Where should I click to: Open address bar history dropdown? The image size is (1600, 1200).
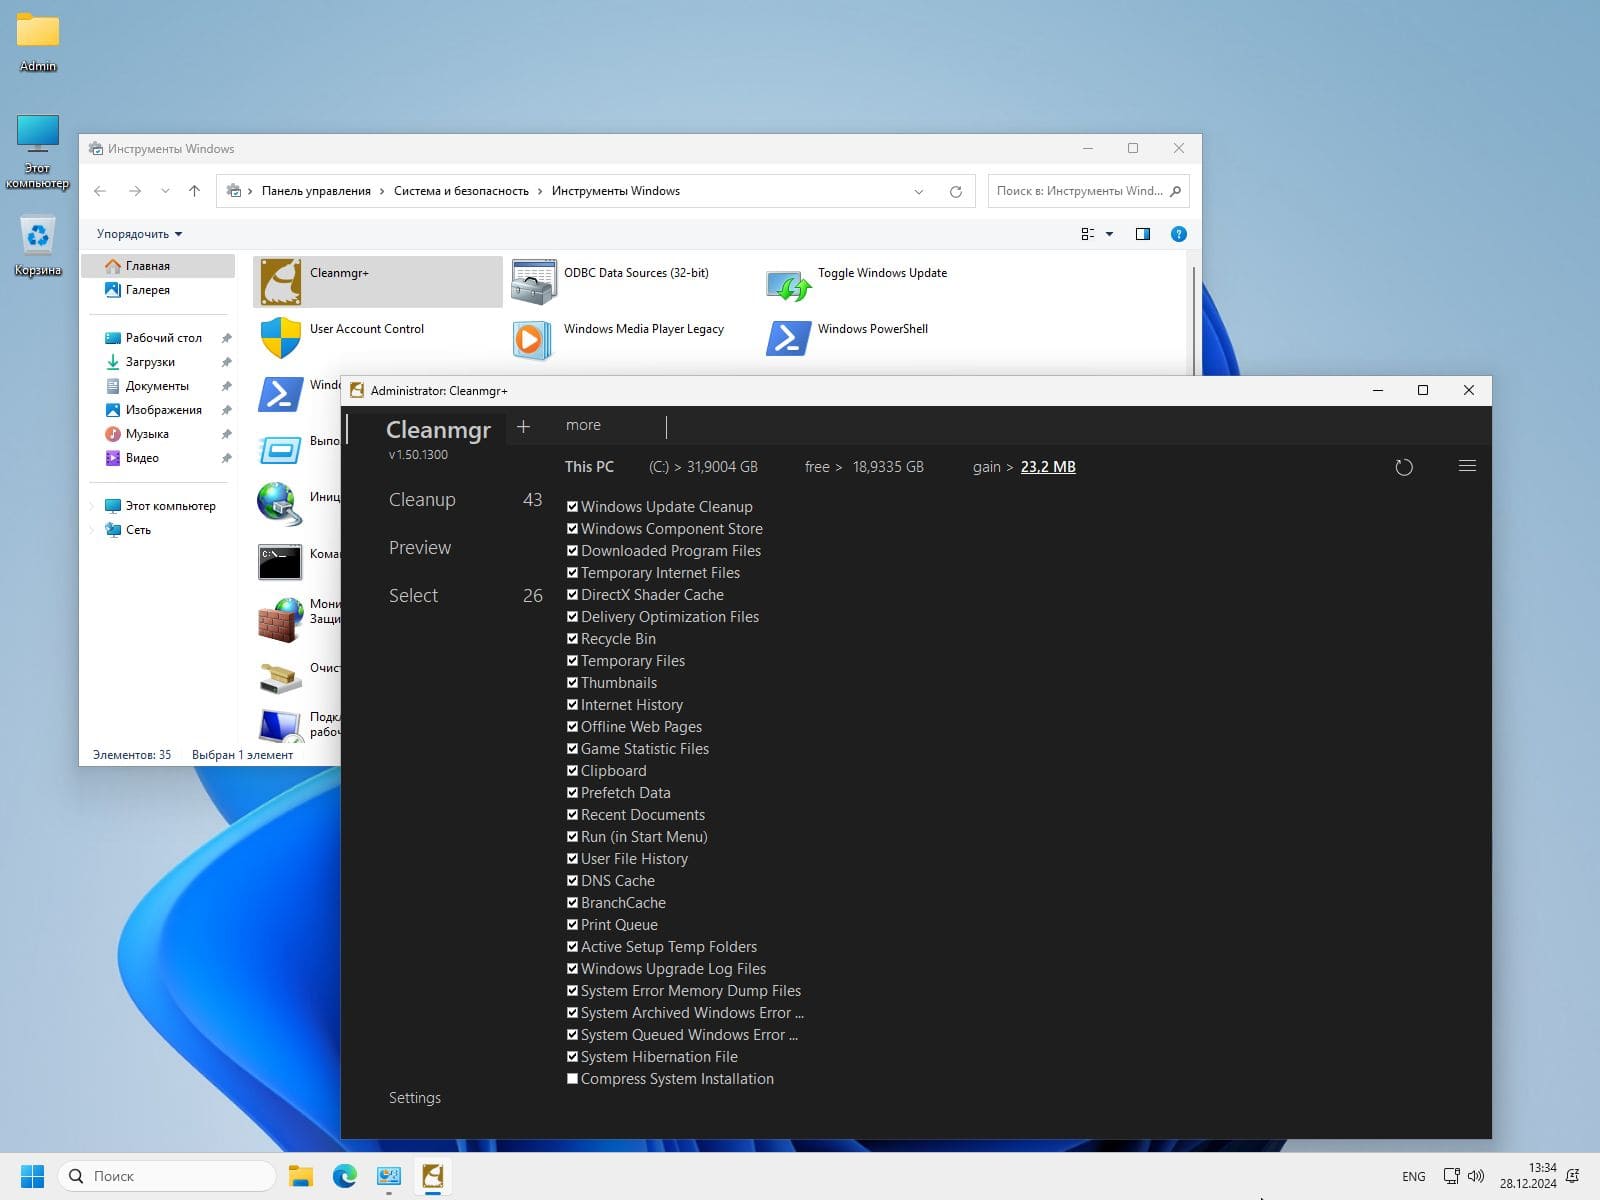coord(918,191)
